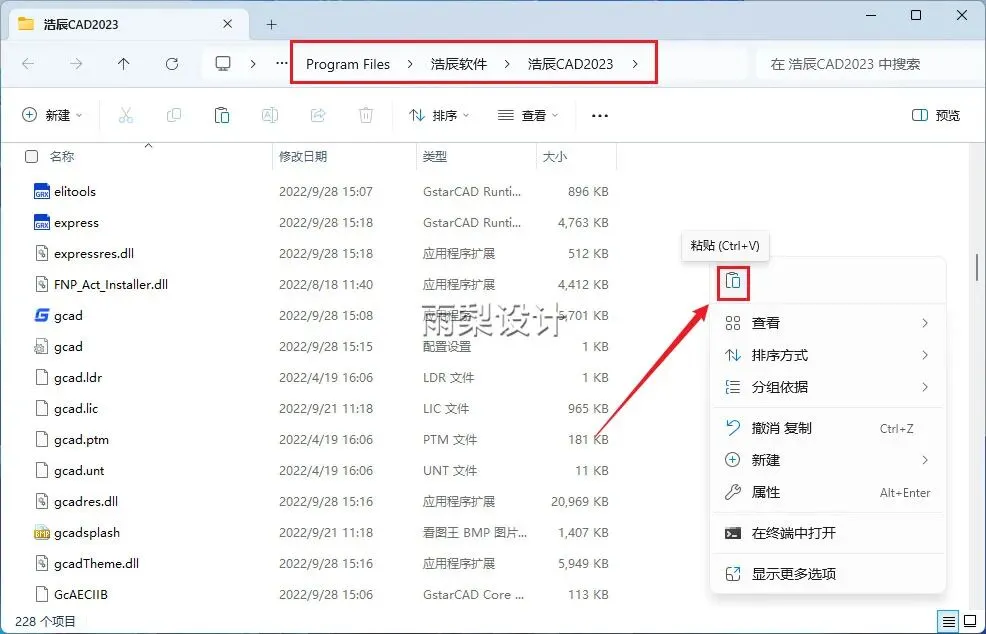Select file FNP_Act_Installer.dll

(111, 284)
